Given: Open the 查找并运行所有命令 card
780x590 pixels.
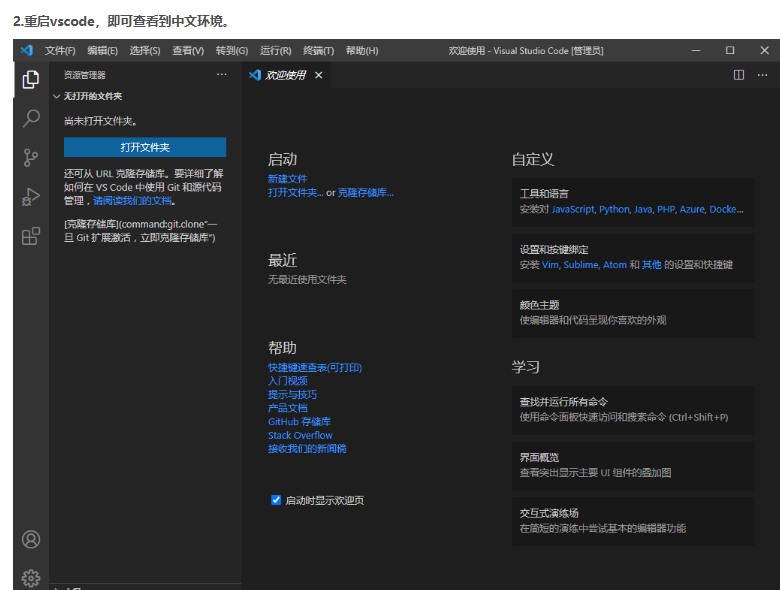Looking at the screenshot, I should [x=633, y=410].
